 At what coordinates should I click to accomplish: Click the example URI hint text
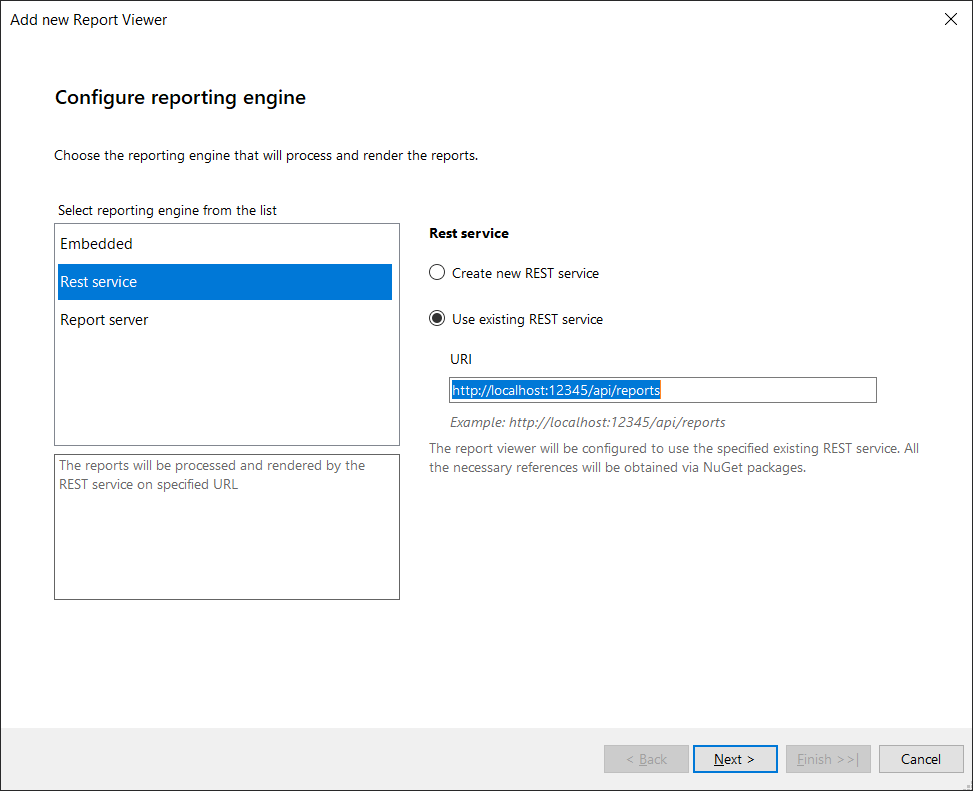588,422
